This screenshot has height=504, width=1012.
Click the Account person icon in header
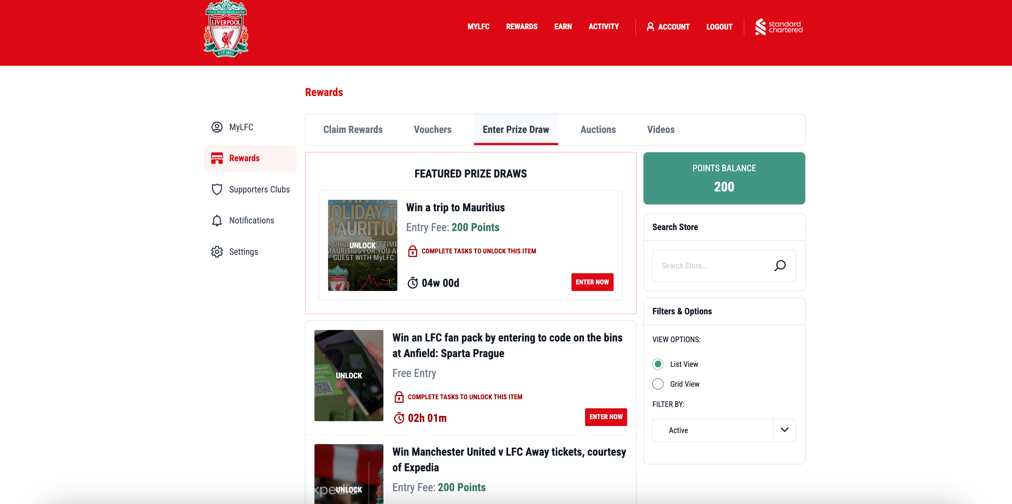pyautogui.click(x=651, y=26)
